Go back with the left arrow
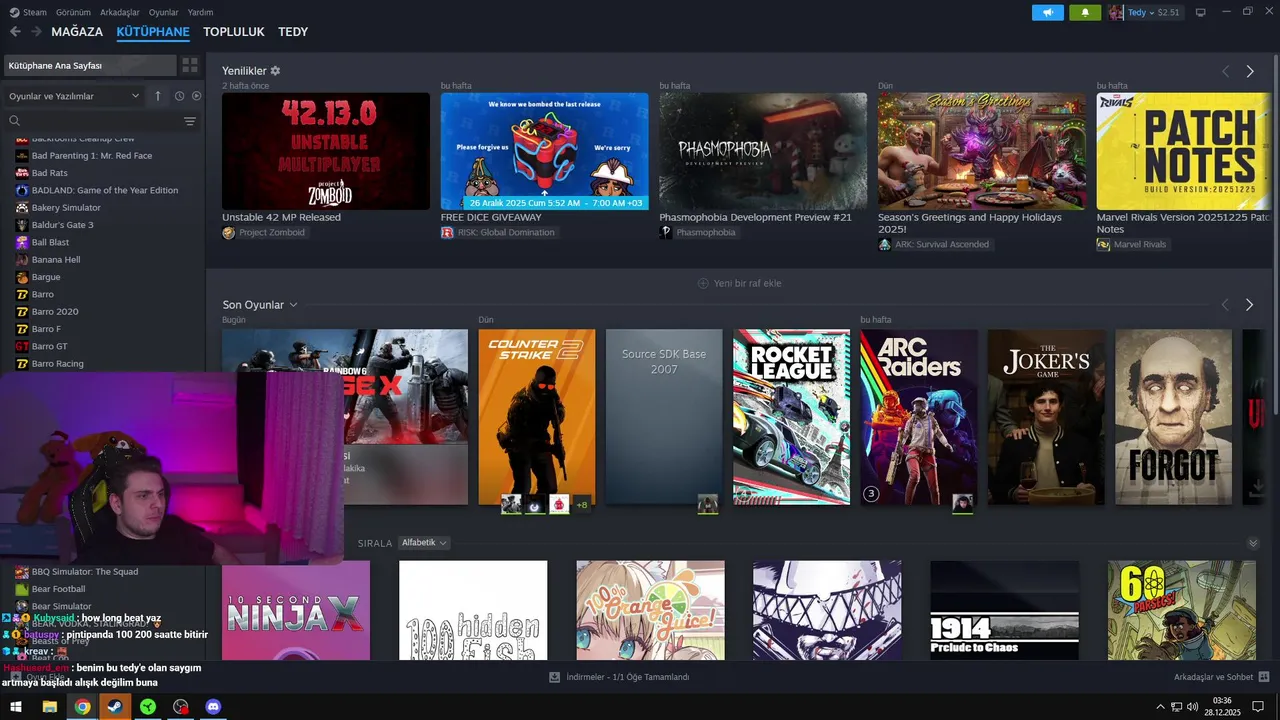1280x720 pixels. [15, 32]
